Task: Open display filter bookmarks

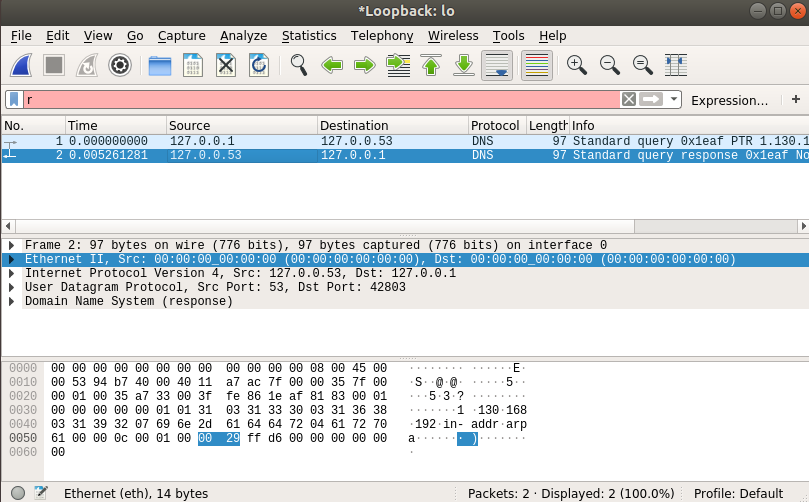Action: tap(14, 100)
